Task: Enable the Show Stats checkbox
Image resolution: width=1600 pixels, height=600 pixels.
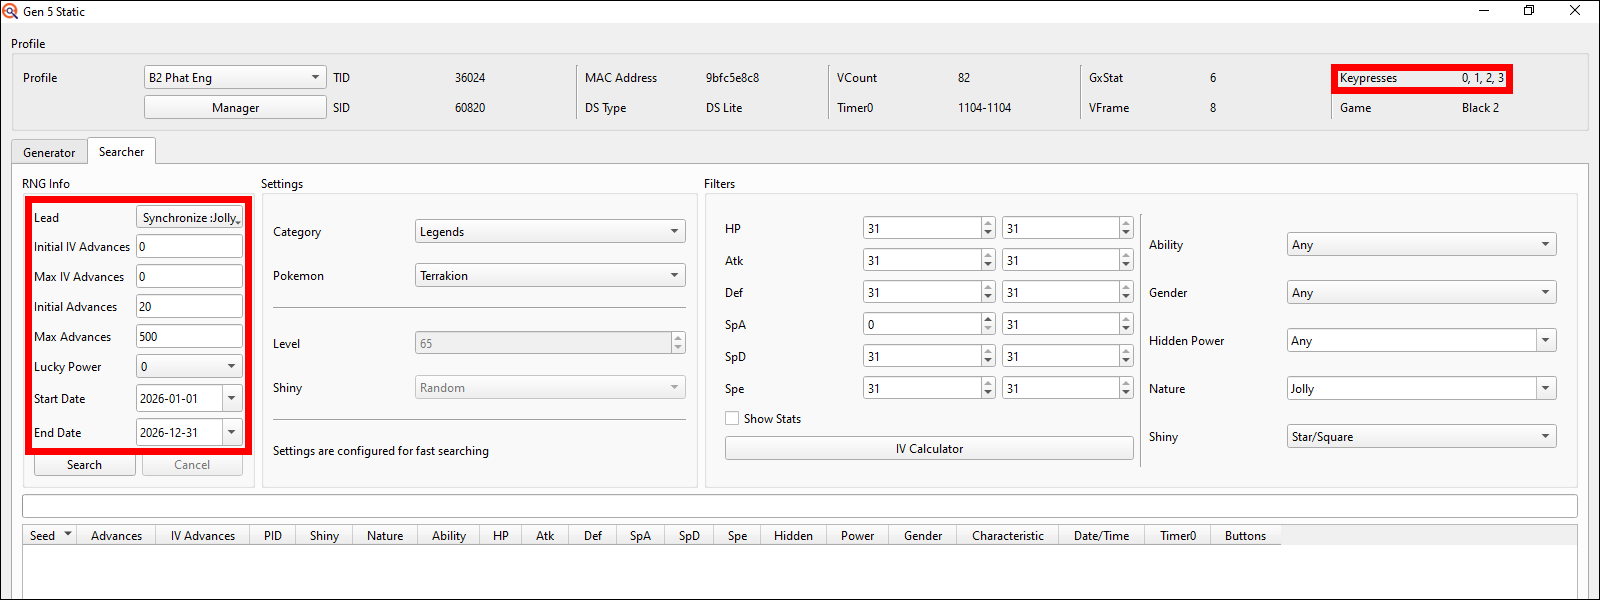Action: 732,418
